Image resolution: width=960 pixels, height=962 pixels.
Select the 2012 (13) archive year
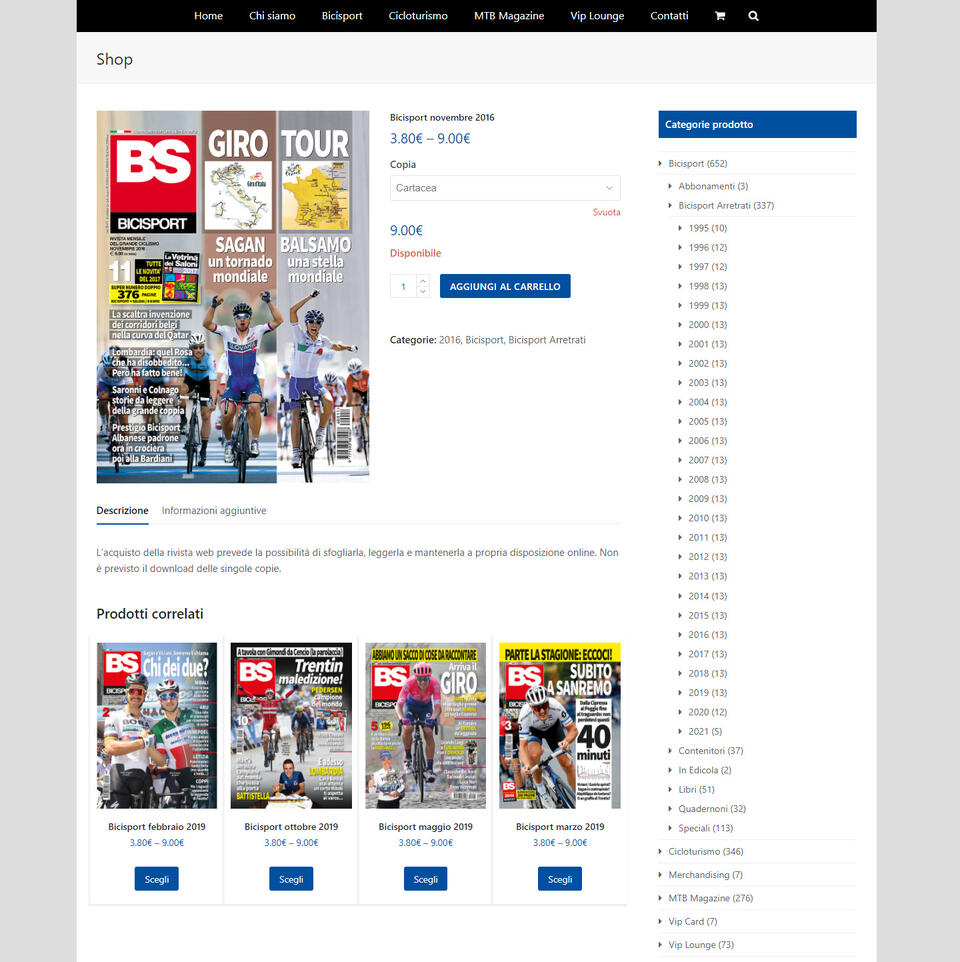point(707,557)
